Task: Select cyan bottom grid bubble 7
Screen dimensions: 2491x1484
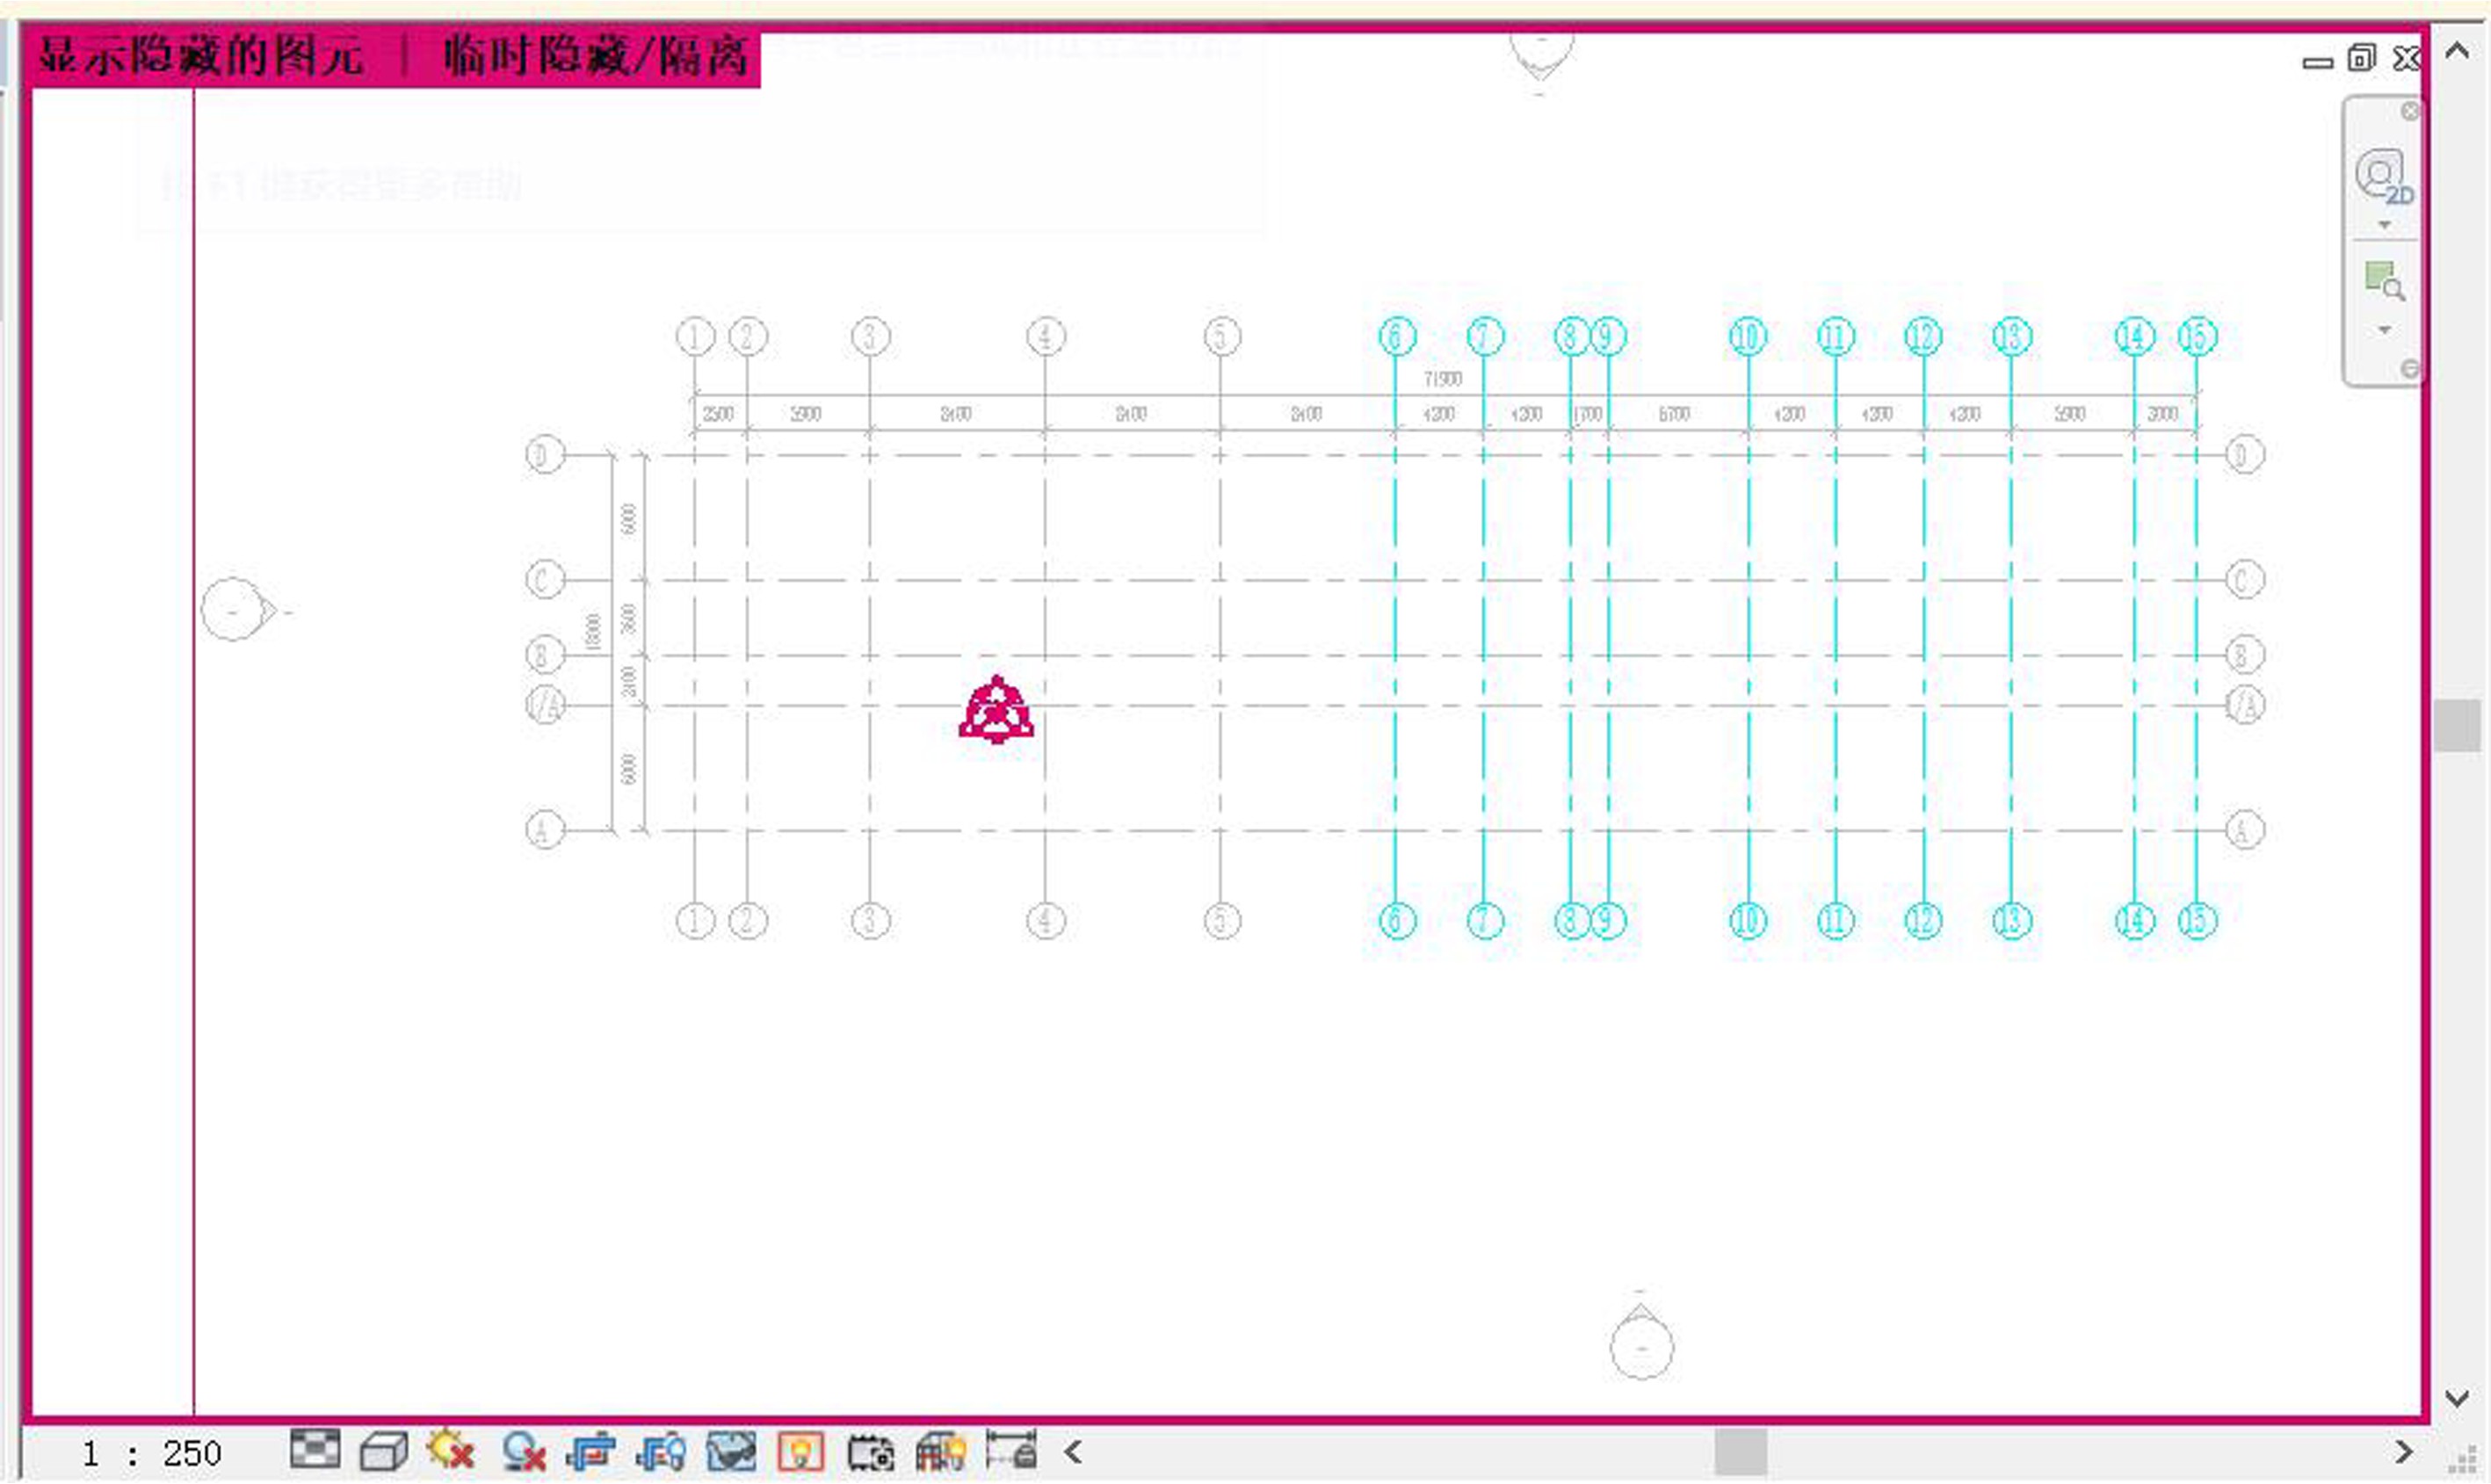Action: point(1485,921)
